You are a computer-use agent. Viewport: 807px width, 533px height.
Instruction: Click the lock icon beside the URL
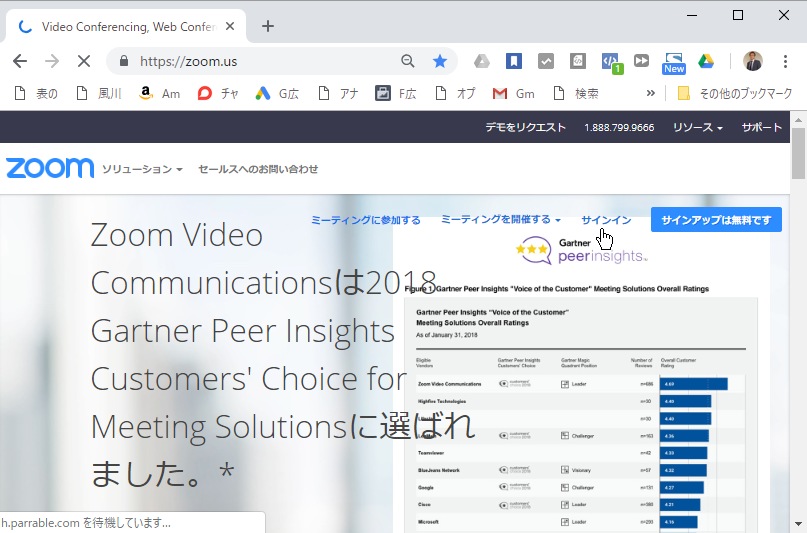[x=124, y=61]
